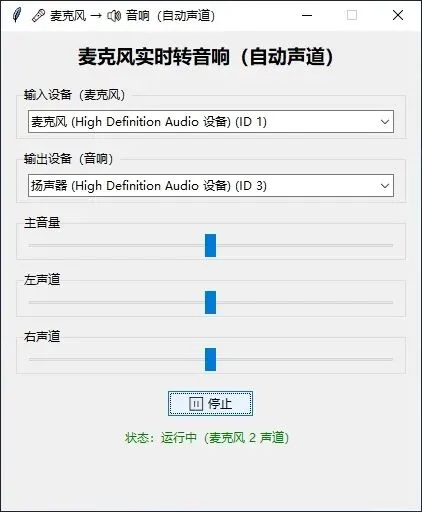Screen dimensions: 422x512
Task: Click the disabled maximize window button
Action: 352,15
